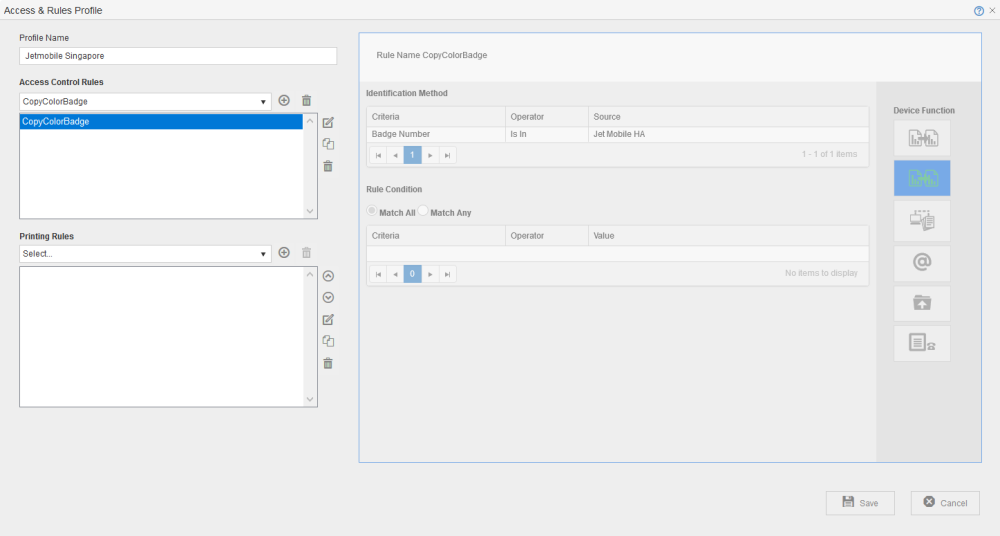Screen dimensions: 1000x536
Task: Click the Profile Name input field
Action: (x=178, y=56)
